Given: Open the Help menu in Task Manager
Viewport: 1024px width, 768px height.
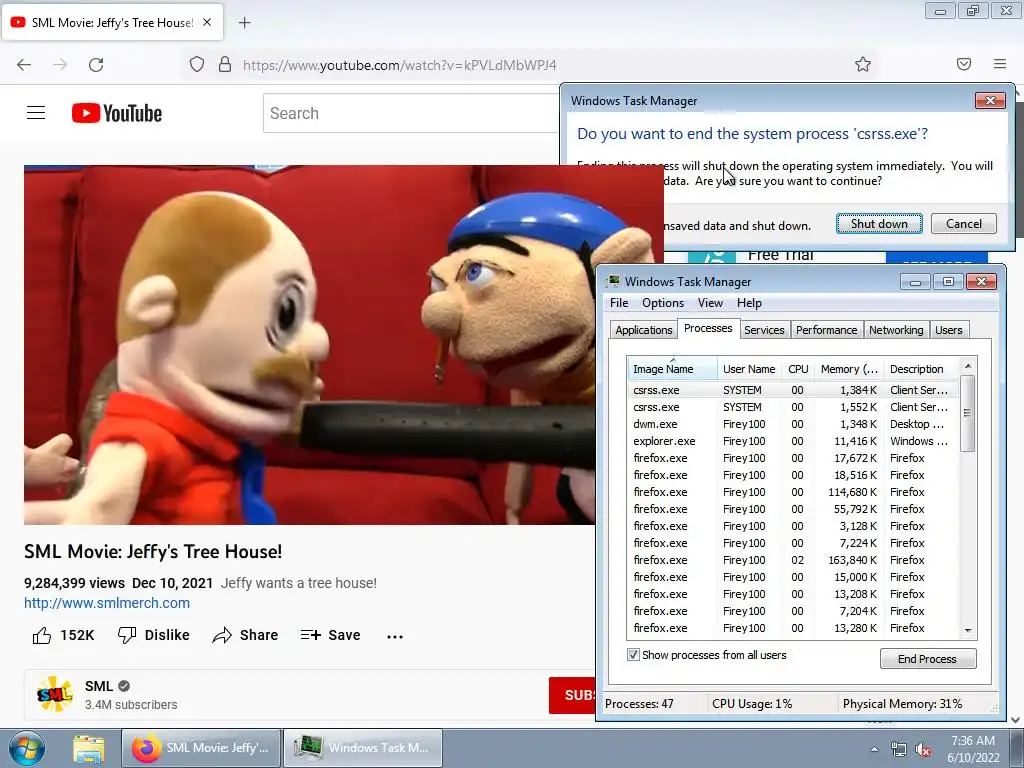Looking at the screenshot, I should point(749,303).
